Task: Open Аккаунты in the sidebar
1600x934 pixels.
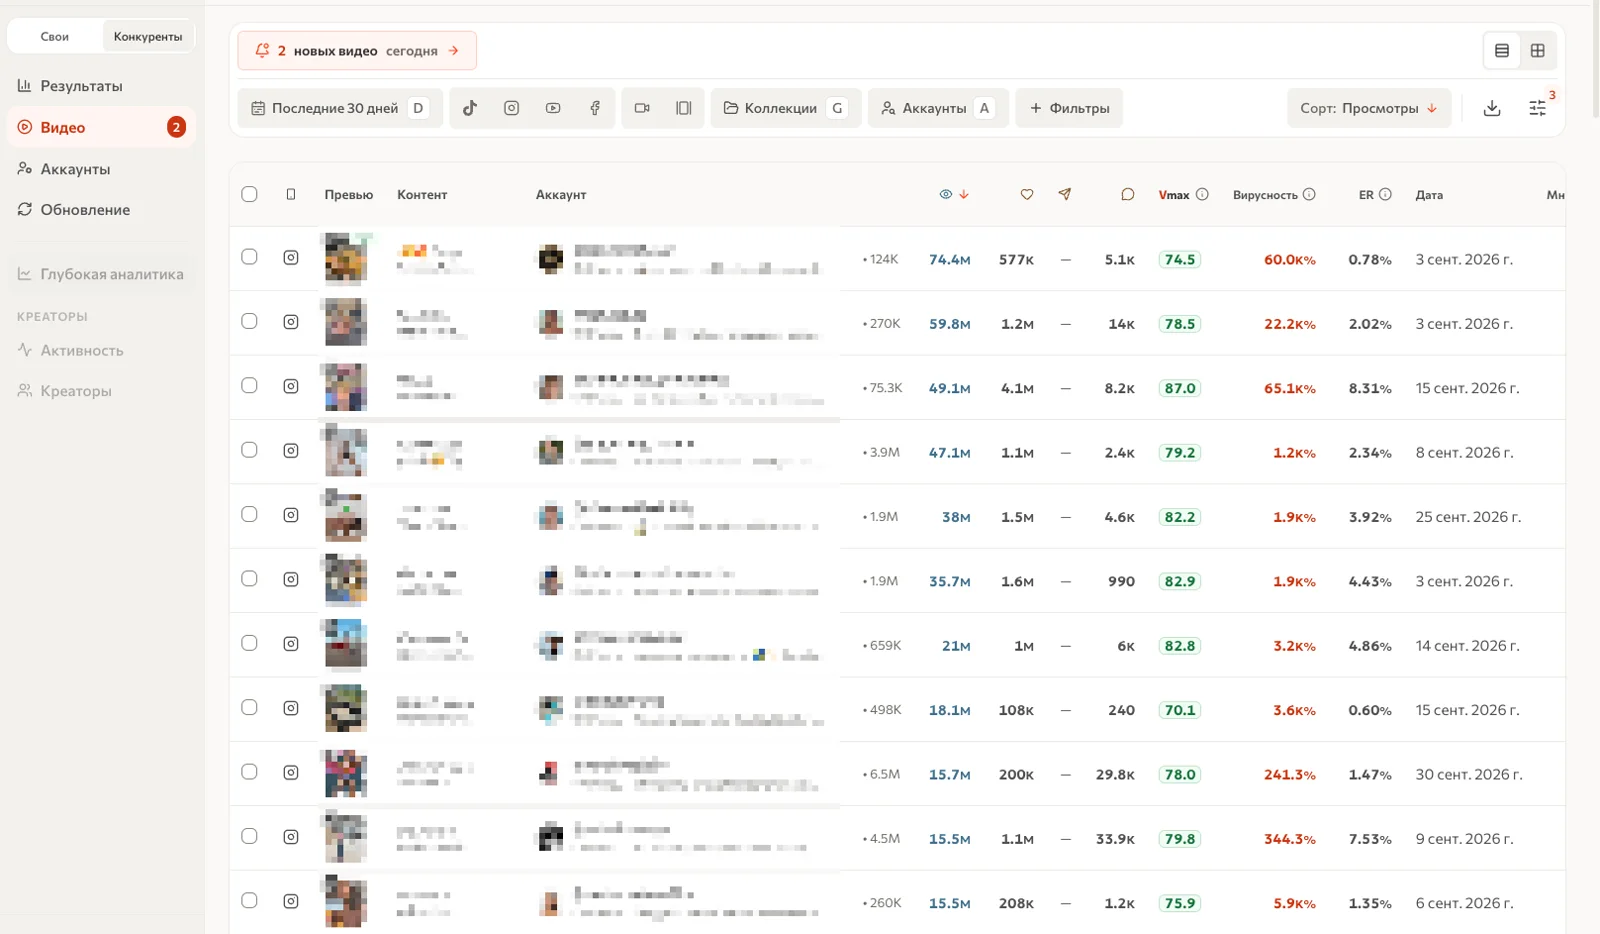Action: coord(101,169)
